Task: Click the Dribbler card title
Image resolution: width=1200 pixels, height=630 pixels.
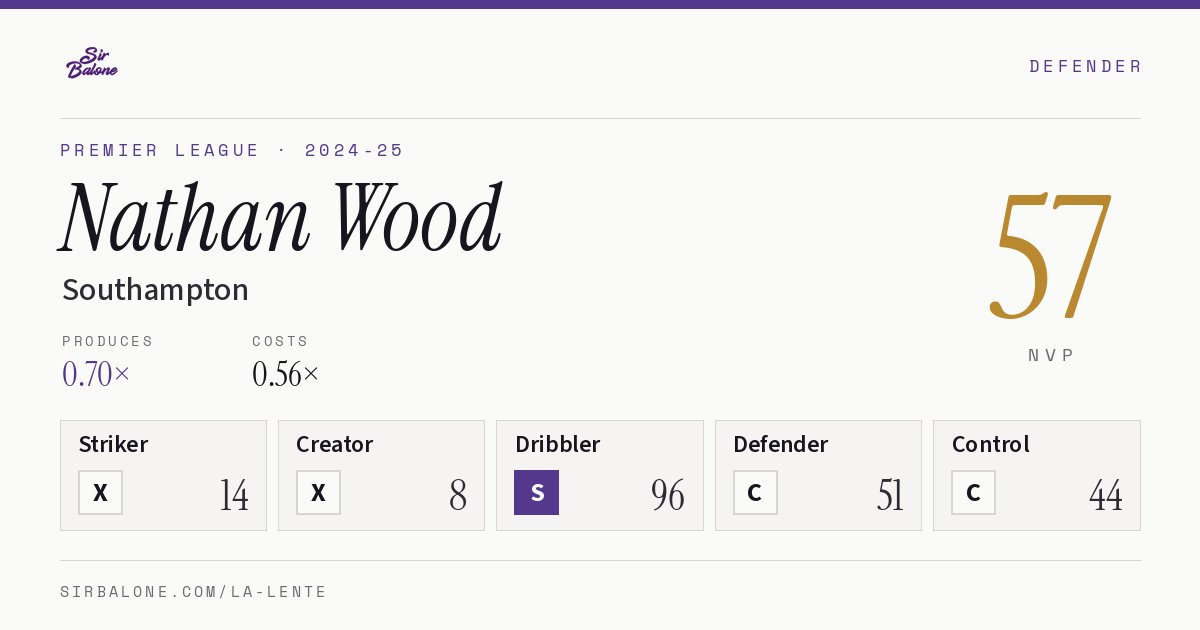Action: click(557, 444)
